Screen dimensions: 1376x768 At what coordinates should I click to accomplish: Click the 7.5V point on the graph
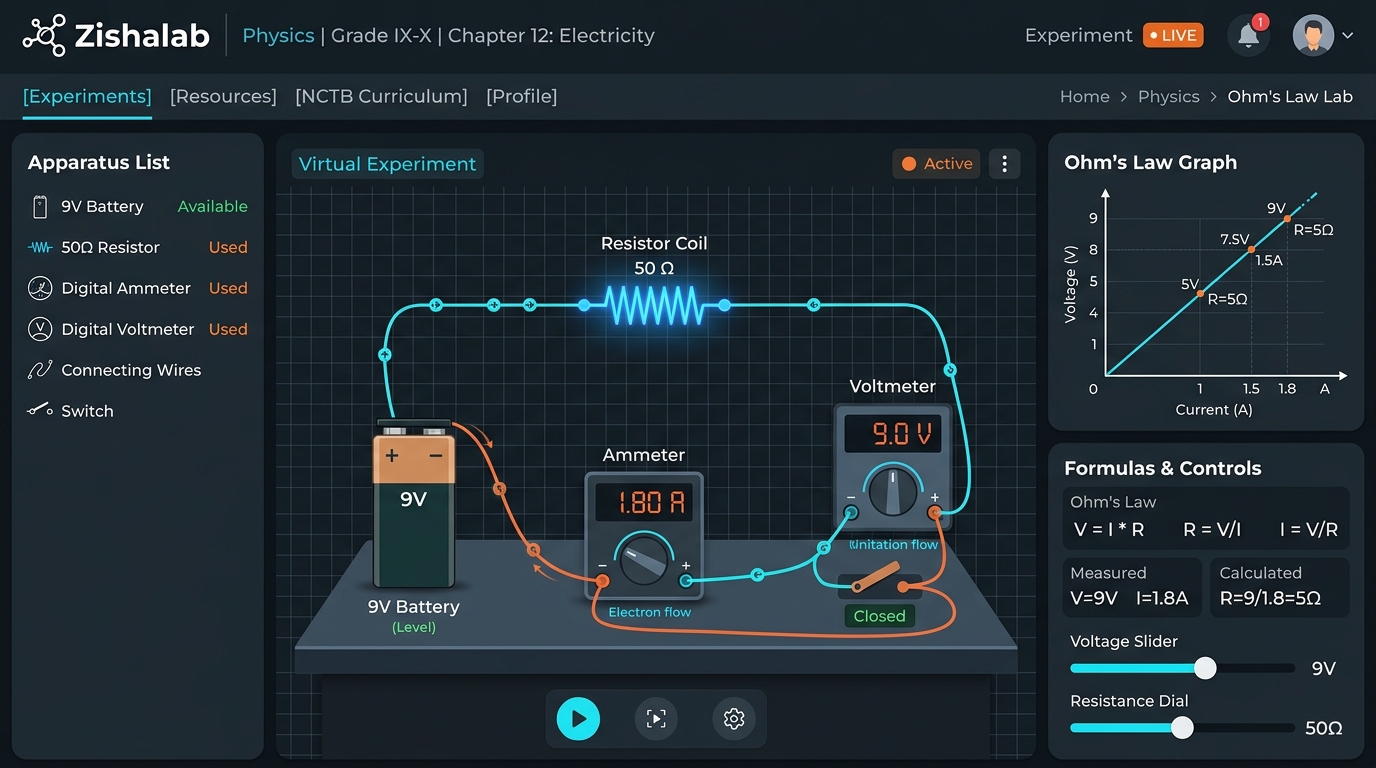tap(1250, 249)
